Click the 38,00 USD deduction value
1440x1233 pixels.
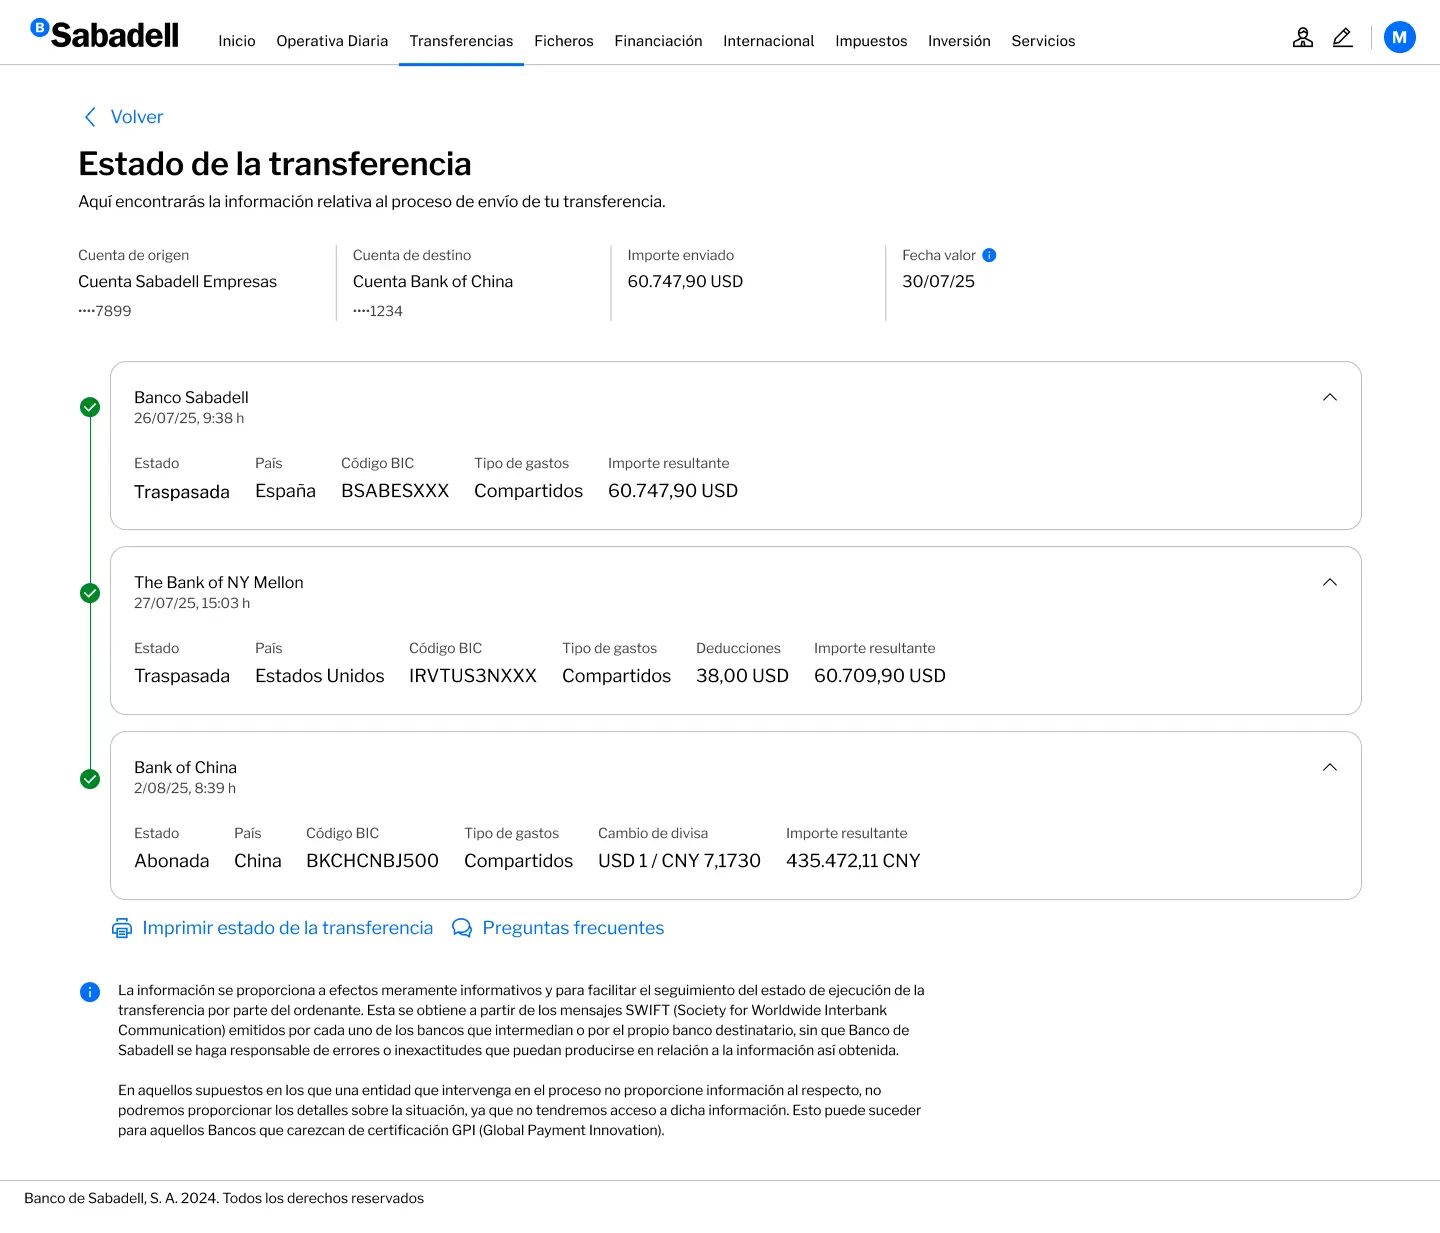point(742,676)
